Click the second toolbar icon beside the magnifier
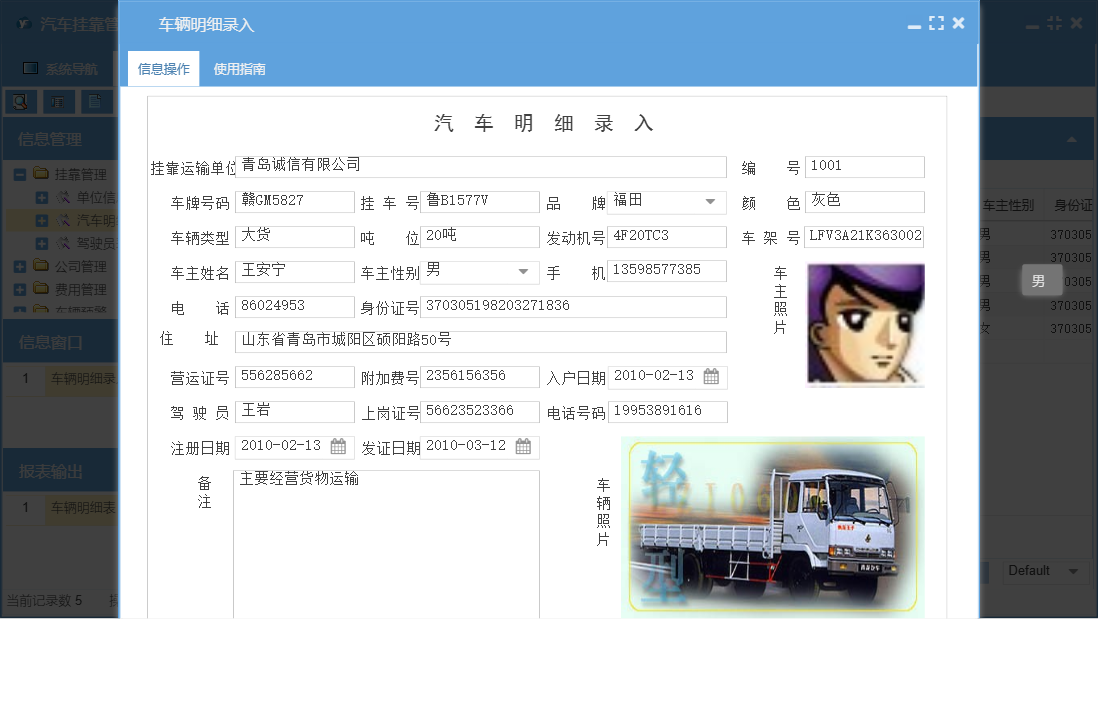This screenshot has height=705, width=1098. [56, 101]
